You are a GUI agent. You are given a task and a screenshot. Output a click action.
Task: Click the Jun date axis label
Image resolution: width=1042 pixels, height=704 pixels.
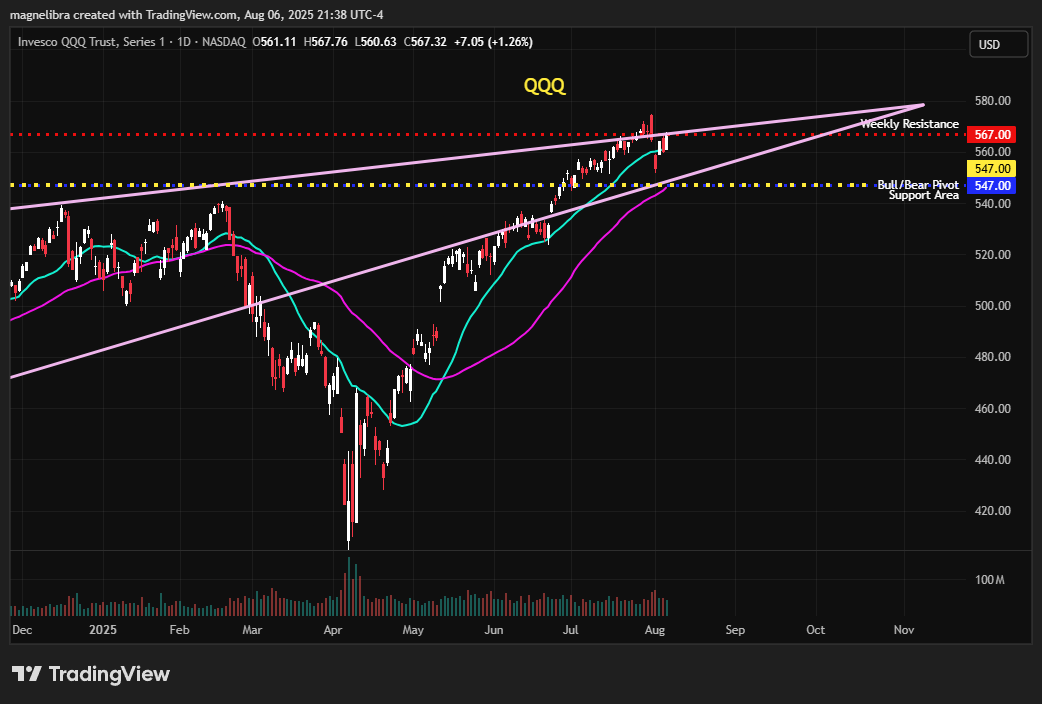coord(494,630)
